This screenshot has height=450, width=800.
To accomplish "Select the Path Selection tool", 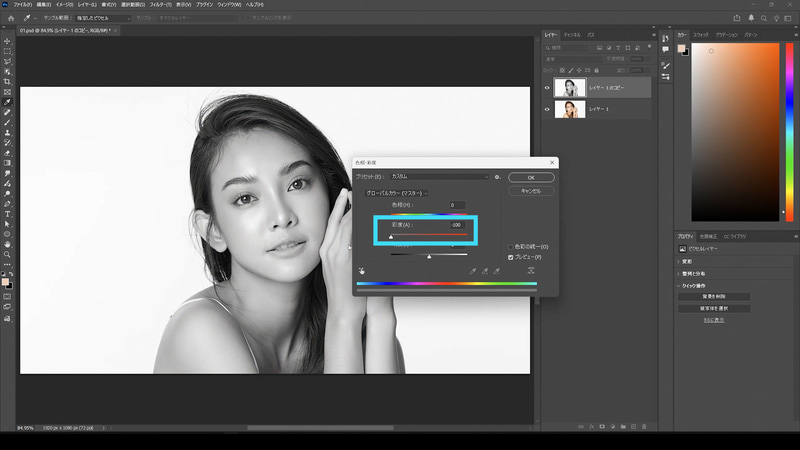I will (x=7, y=224).
